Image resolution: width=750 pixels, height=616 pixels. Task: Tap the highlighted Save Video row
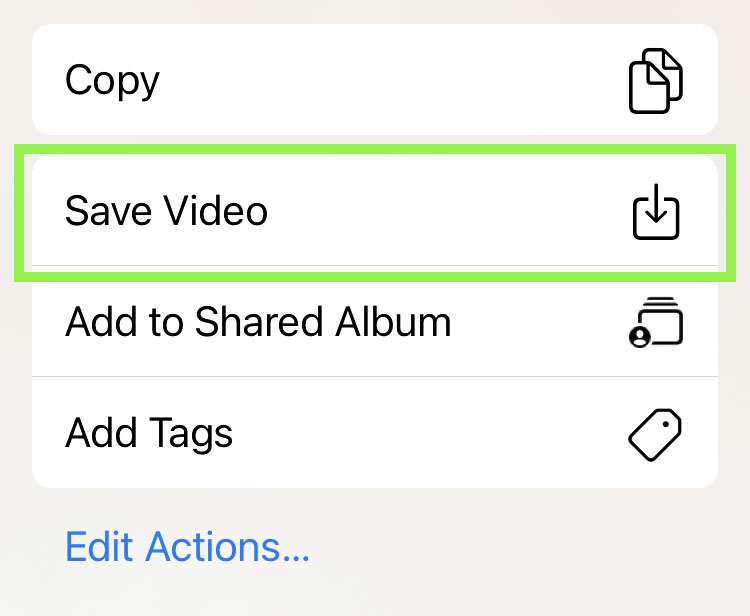375,212
